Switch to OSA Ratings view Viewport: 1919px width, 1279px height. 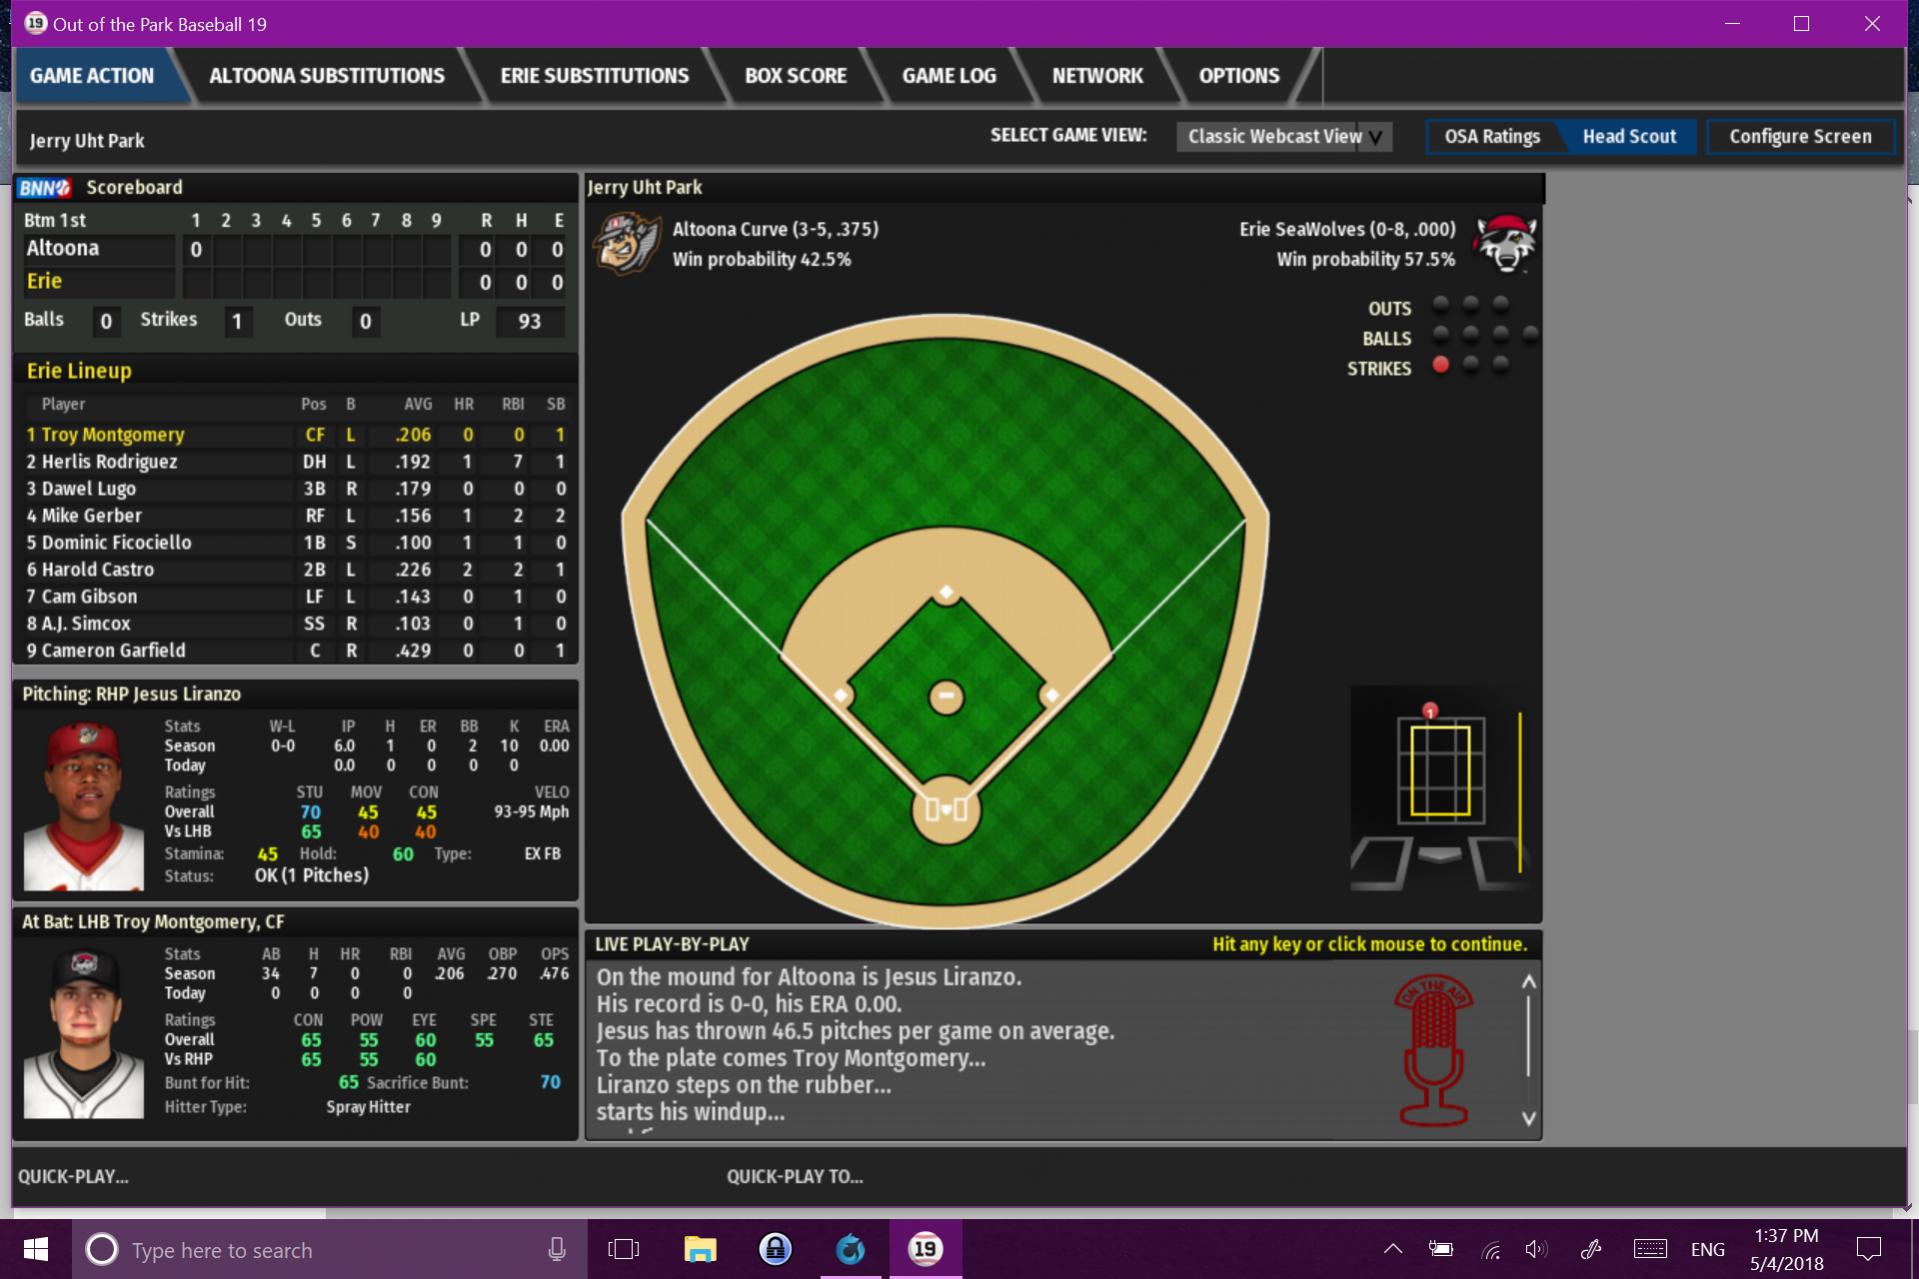1491,137
